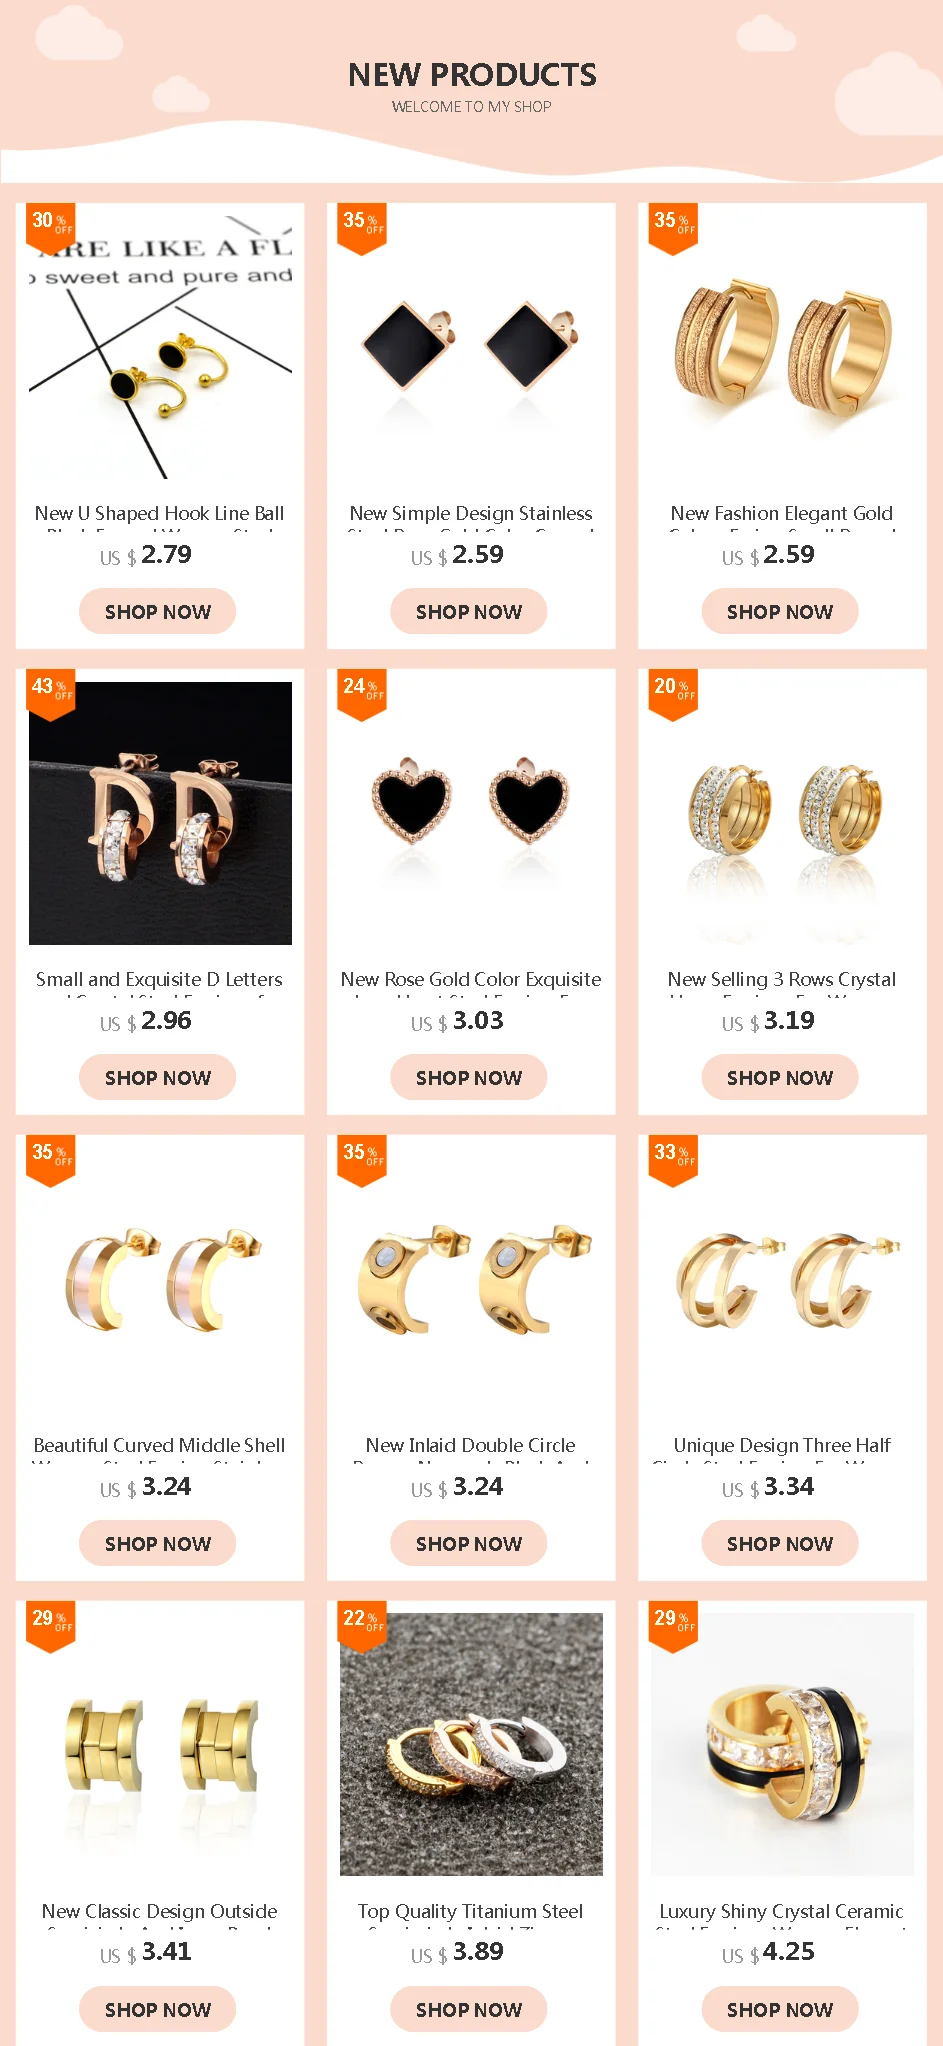Open the New Simple Design Stainless title link
This screenshot has height=2046, width=943.
(471, 514)
